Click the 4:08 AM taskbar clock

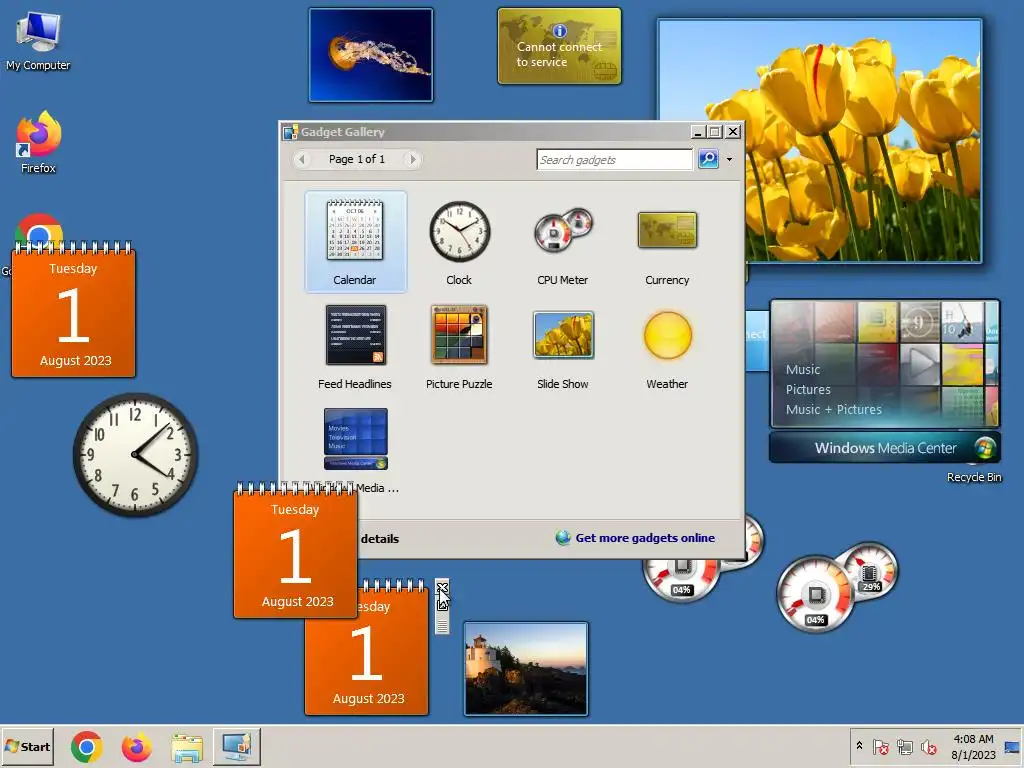973,746
